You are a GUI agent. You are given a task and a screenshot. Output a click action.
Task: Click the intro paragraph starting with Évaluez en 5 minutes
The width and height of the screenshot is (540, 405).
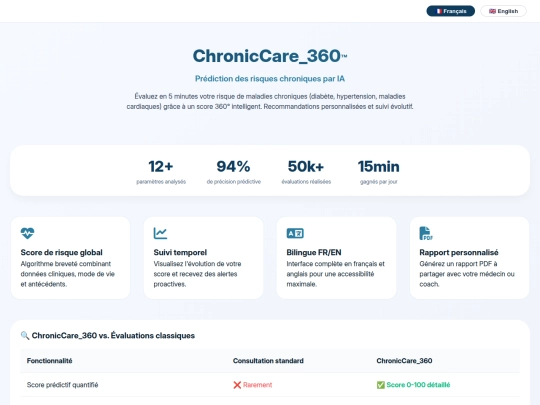click(270, 101)
